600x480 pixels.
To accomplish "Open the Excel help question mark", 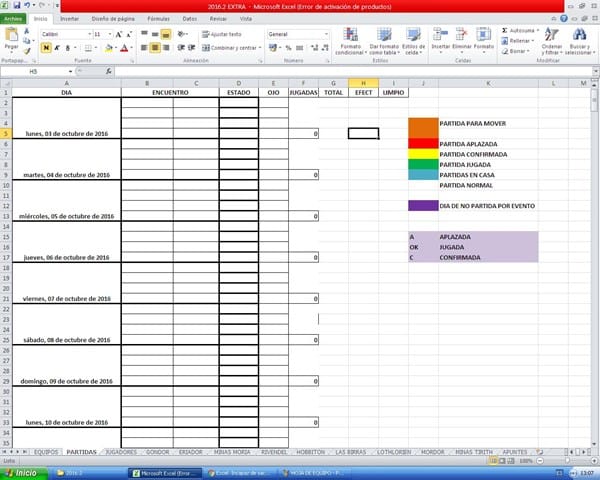I will pyautogui.click(x=564, y=18).
